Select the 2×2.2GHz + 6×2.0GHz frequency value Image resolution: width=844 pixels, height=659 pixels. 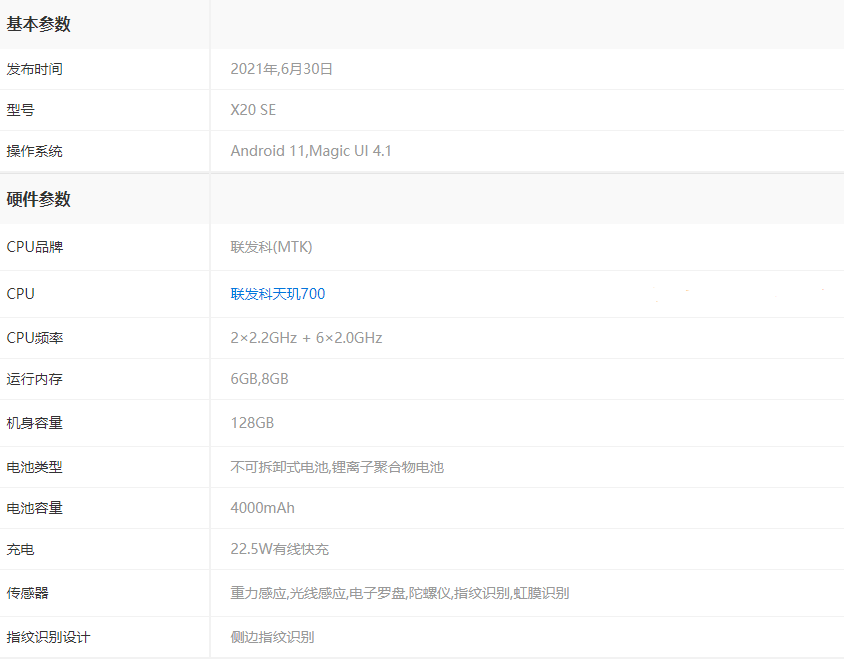306,338
